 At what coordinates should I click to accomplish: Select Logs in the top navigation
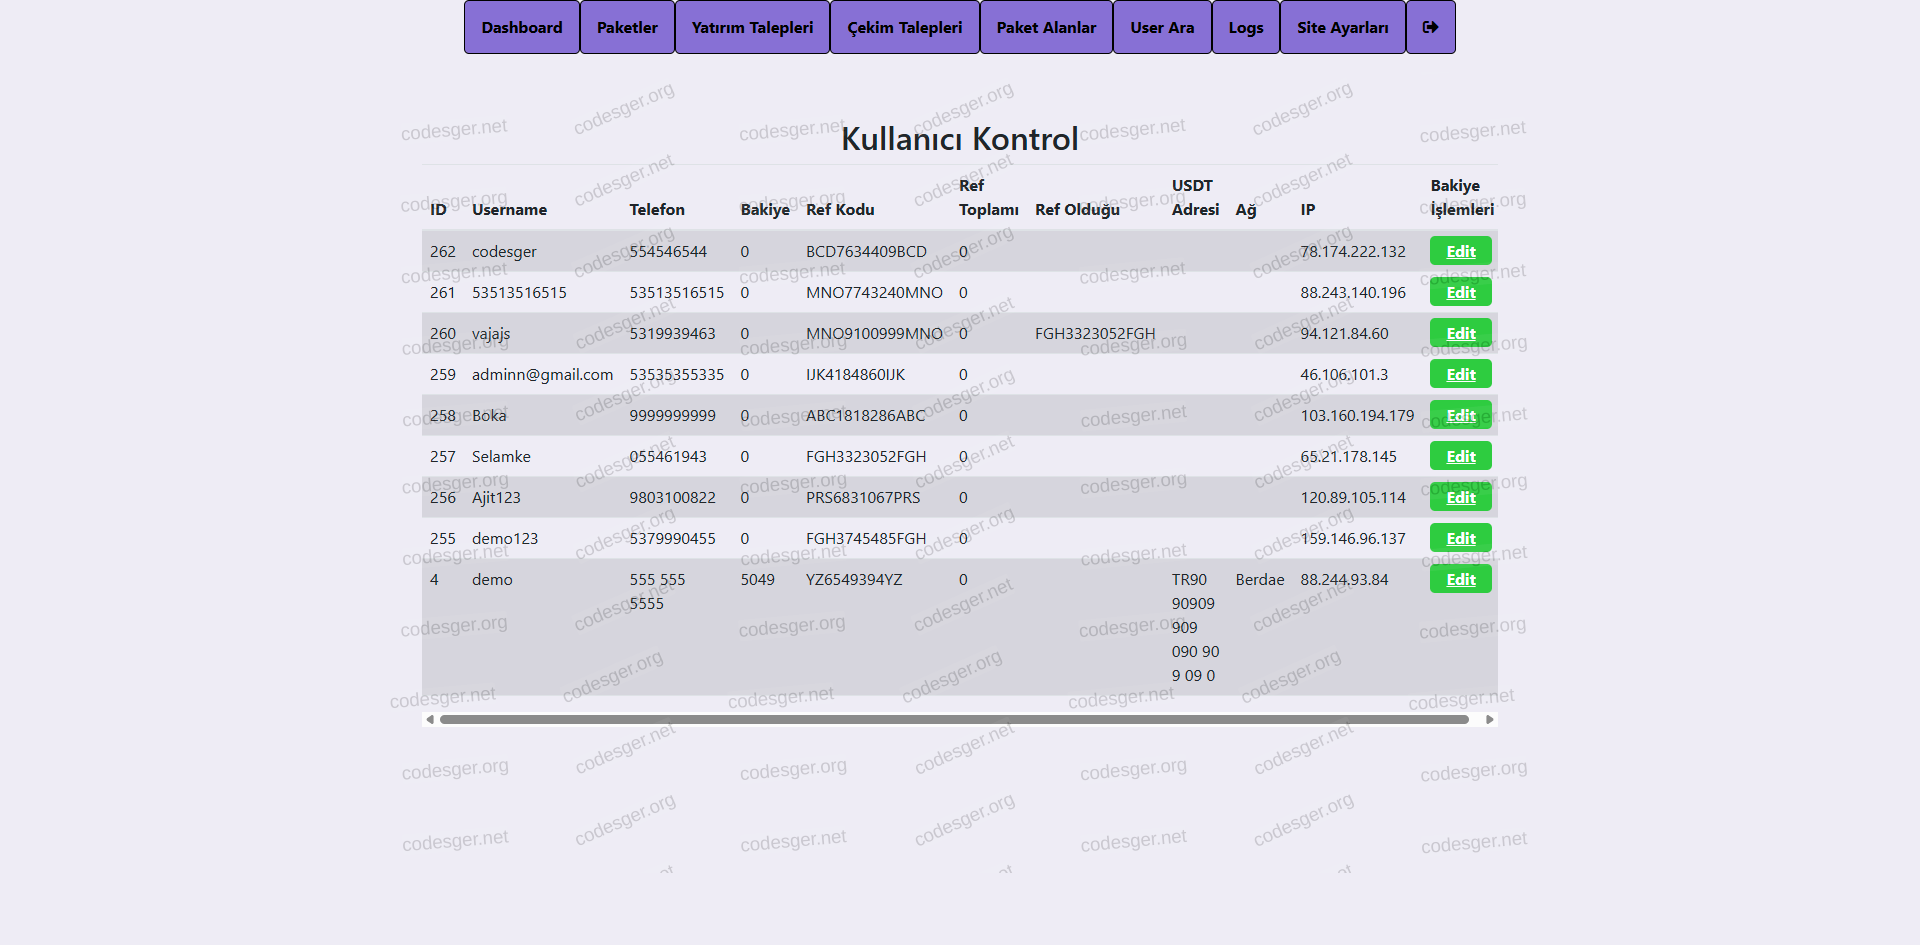1245,27
